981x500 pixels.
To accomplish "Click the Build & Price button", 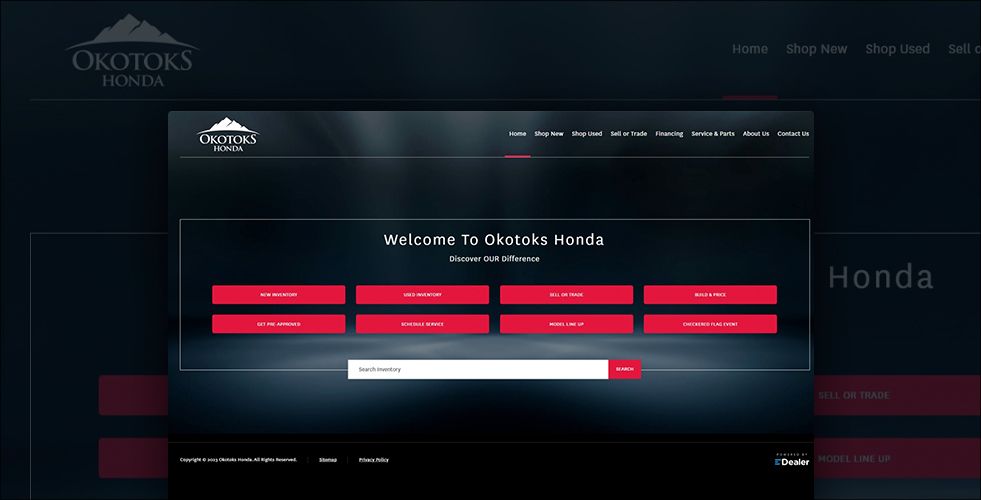I will click(x=710, y=295).
